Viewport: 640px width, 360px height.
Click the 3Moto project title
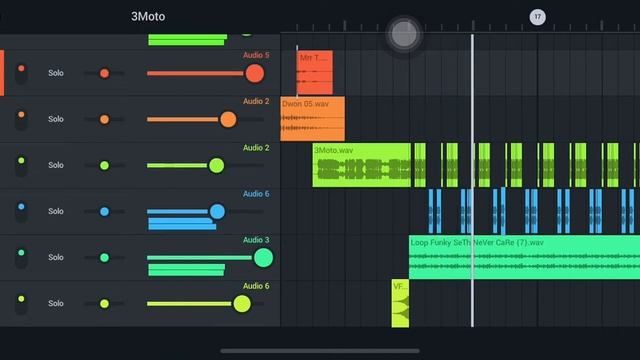[x=148, y=16]
